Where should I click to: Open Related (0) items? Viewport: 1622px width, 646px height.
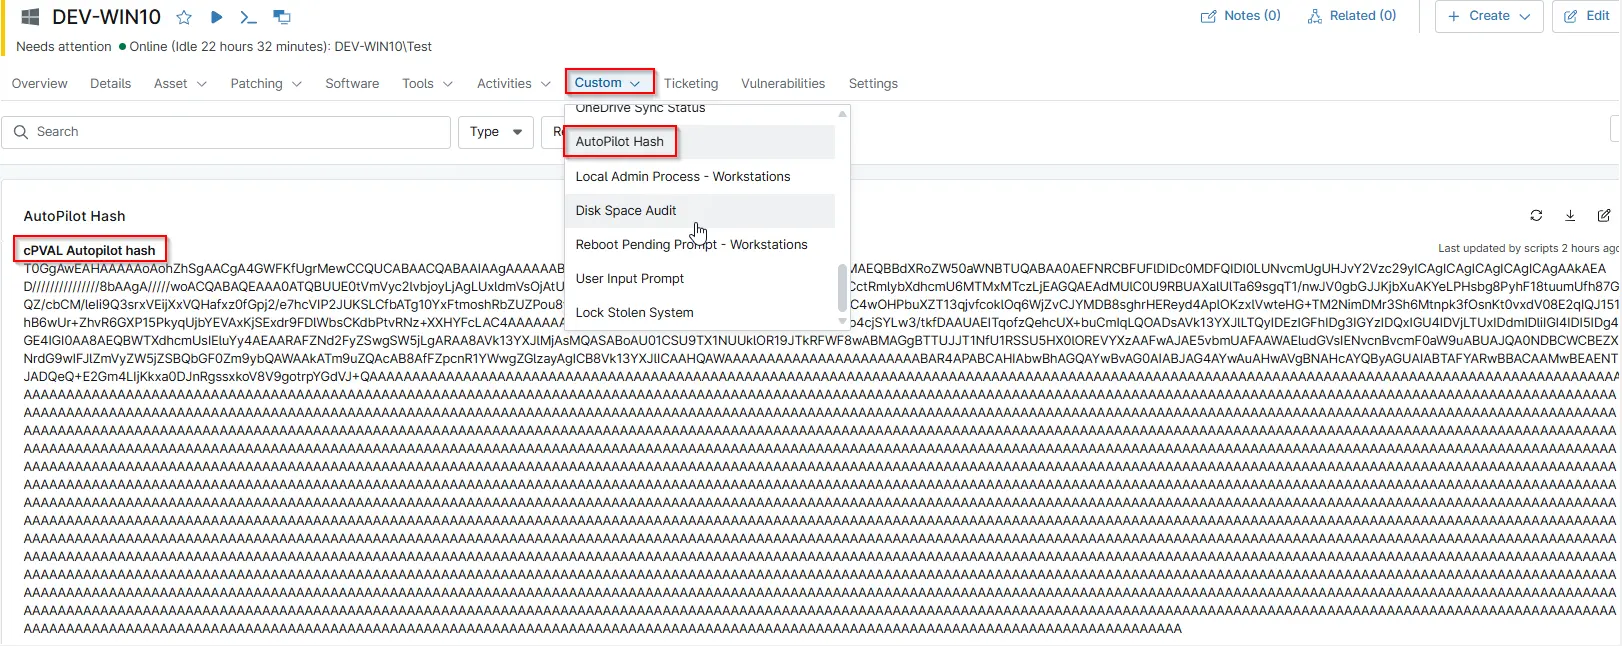point(1351,16)
